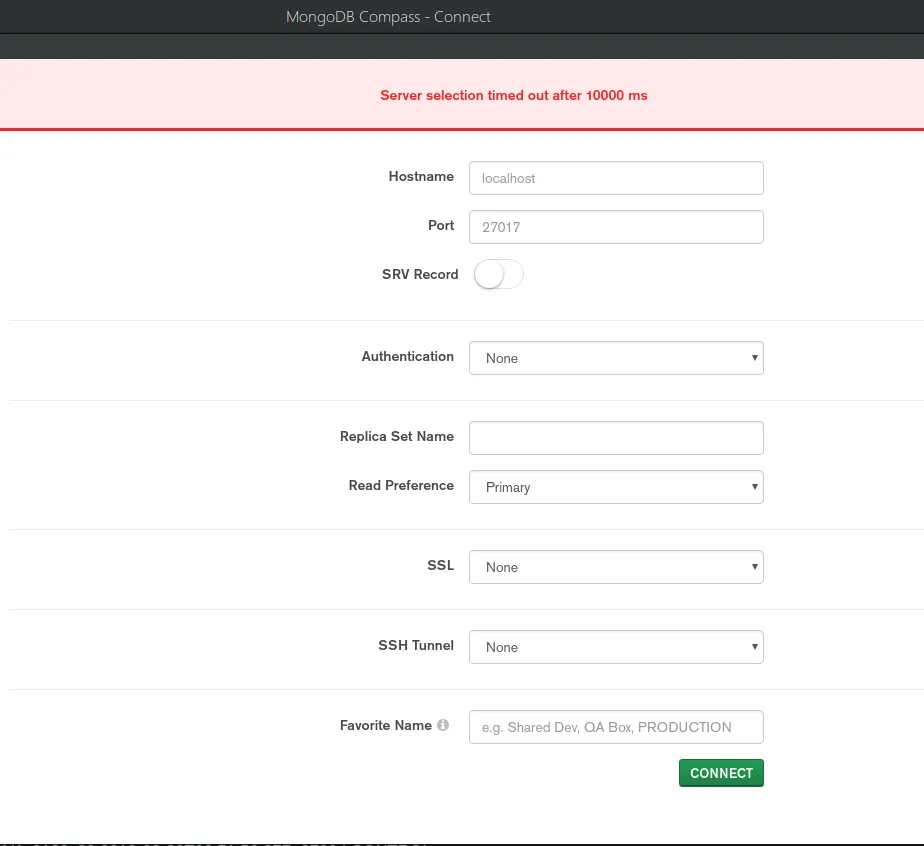924x846 pixels.
Task: Click the MongoDB Compass - Connect title
Action: pos(388,16)
